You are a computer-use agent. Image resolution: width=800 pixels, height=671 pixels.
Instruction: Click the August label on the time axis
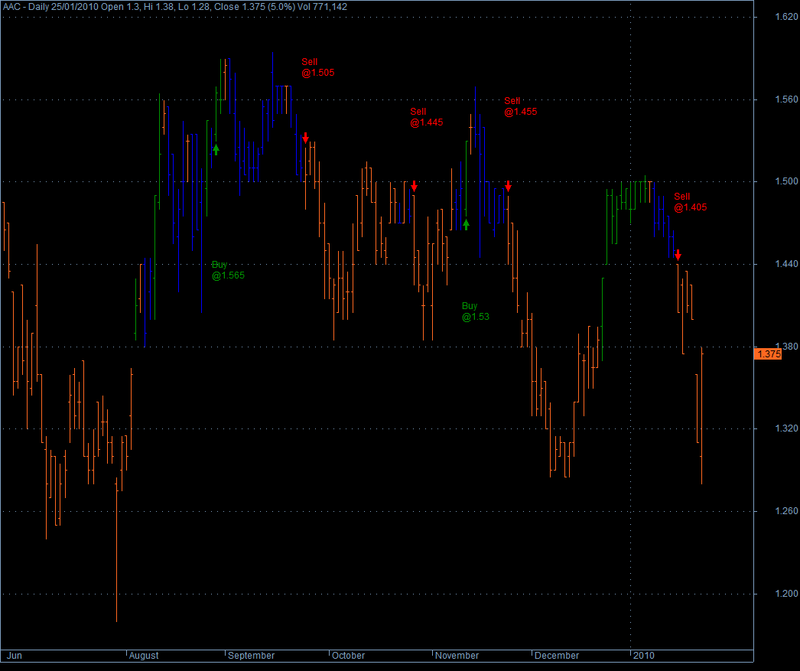(x=143, y=655)
